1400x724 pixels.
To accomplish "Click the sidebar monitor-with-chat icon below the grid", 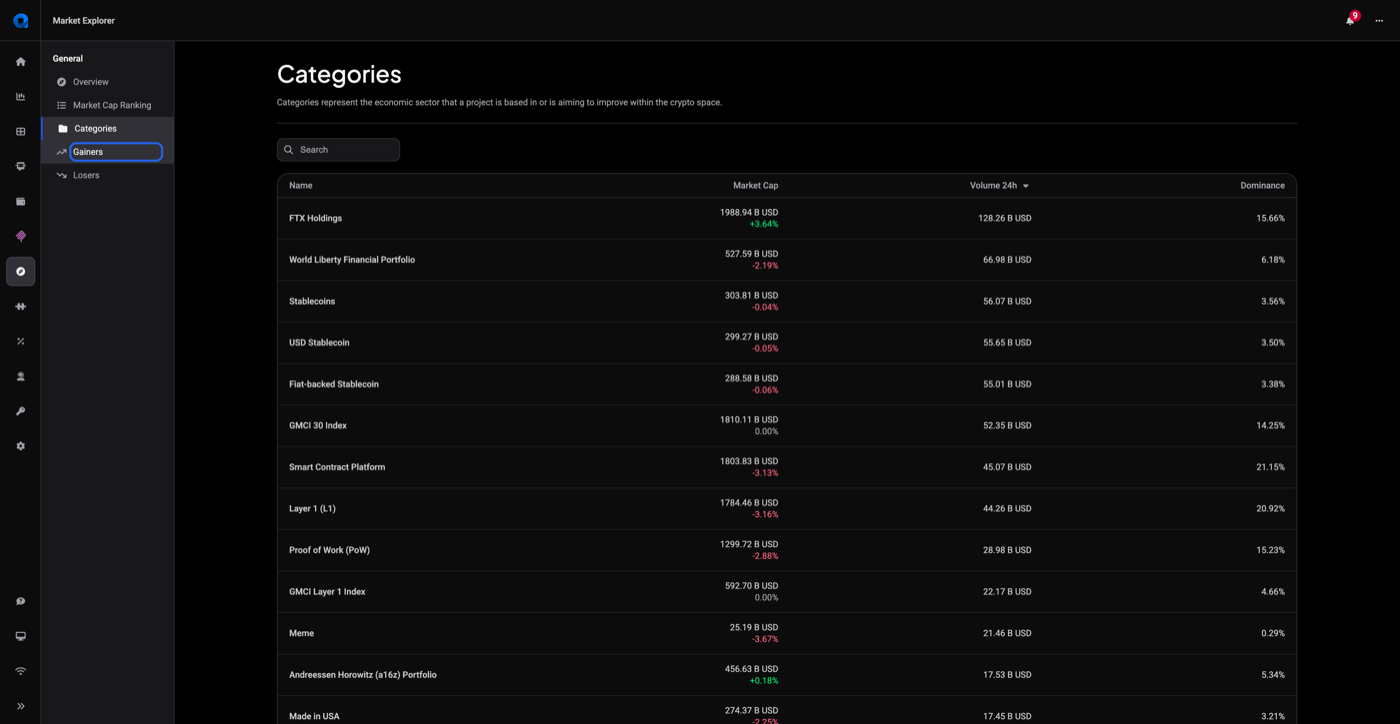I will (20, 167).
